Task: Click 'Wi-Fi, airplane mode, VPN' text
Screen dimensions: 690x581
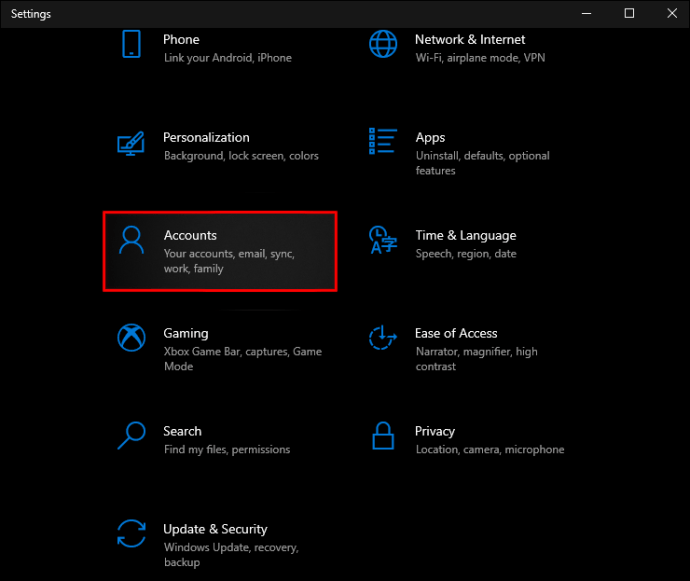Action: (x=481, y=58)
